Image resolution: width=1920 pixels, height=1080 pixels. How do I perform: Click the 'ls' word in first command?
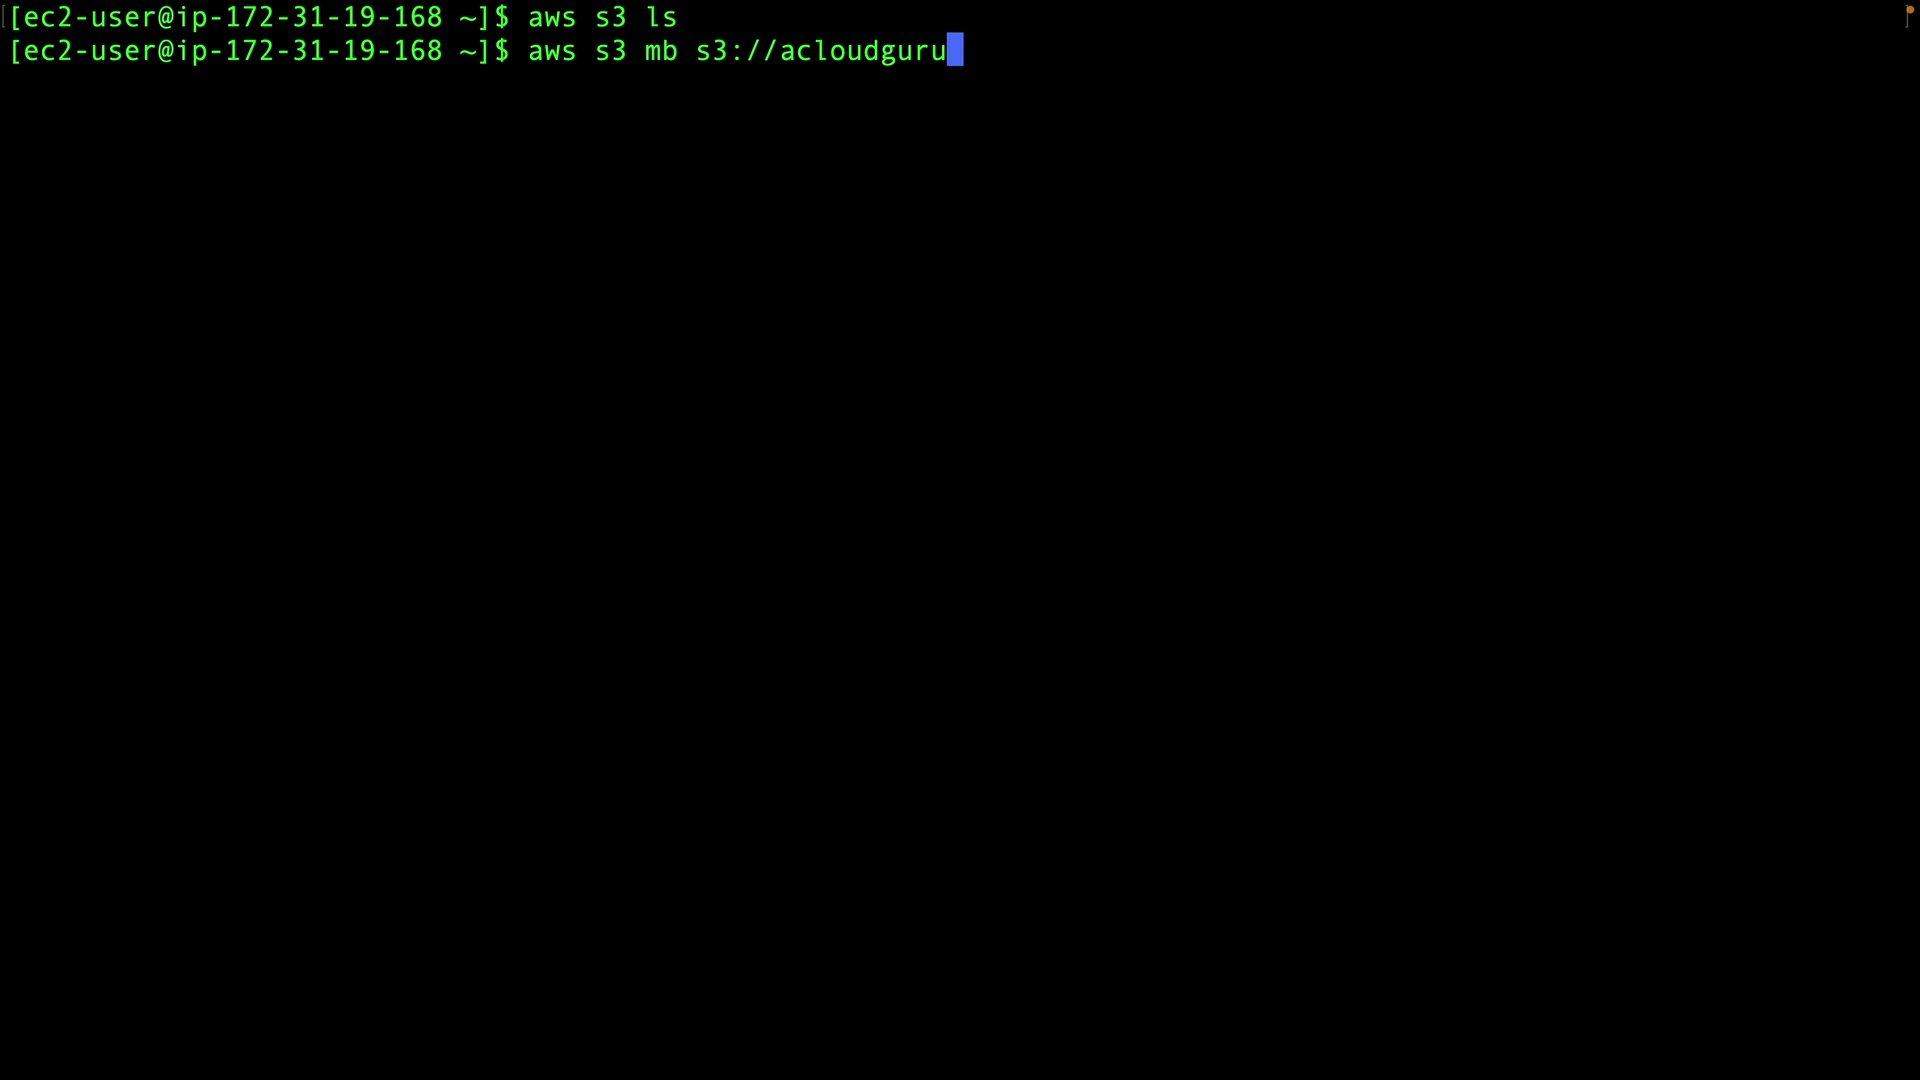(661, 18)
